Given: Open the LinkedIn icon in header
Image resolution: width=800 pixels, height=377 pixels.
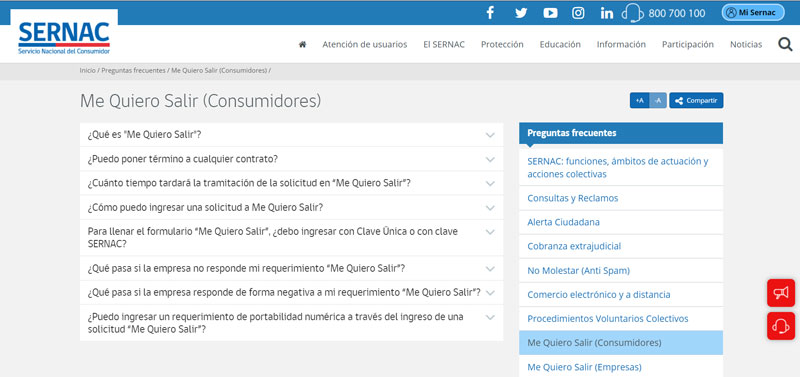Looking at the screenshot, I should pyautogui.click(x=607, y=13).
